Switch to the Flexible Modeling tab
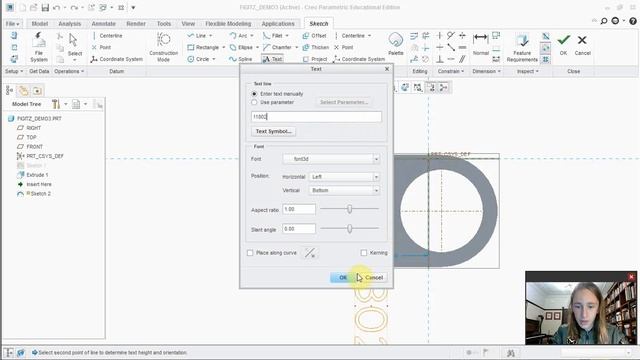Viewport: 640px width, 360px height. [x=228, y=24]
